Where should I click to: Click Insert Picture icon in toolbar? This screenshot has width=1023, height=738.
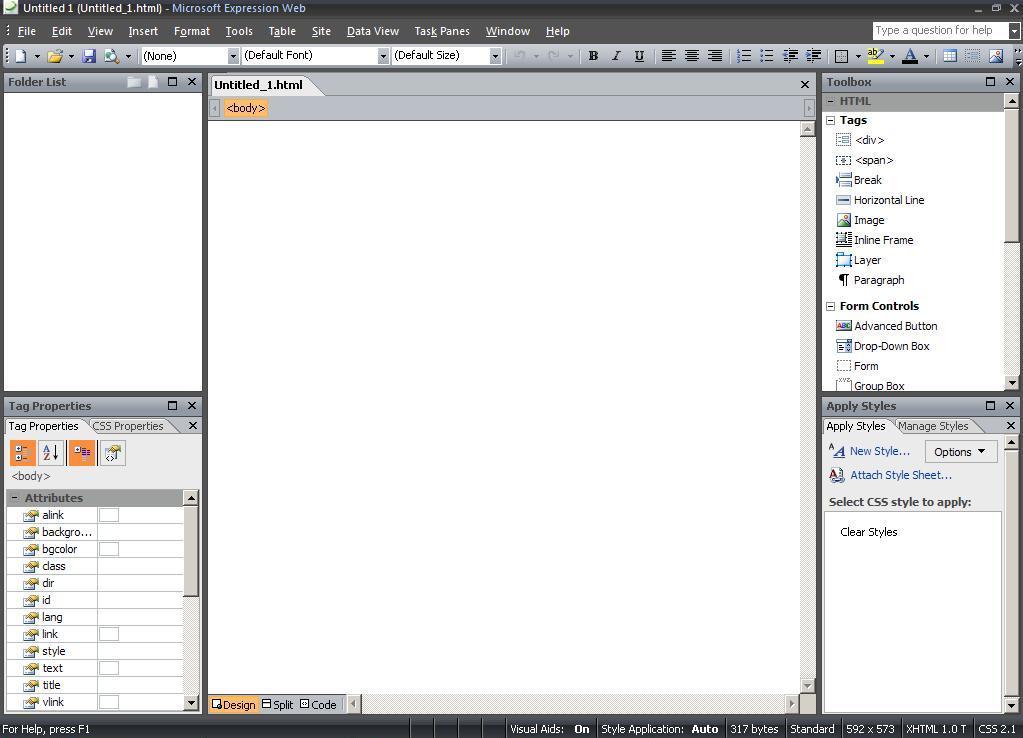[x=996, y=56]
